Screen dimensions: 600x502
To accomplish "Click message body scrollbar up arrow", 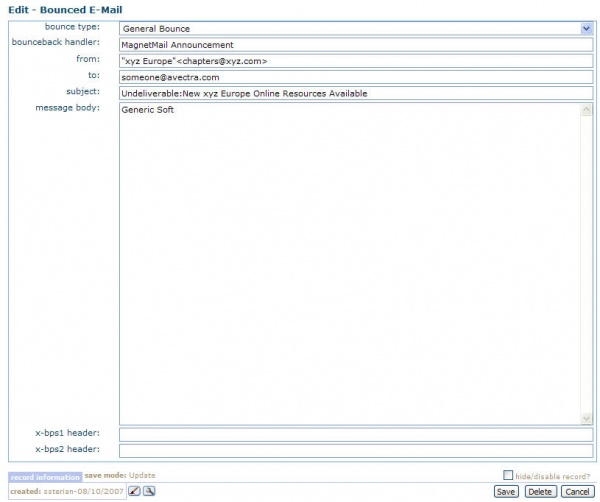I will pos(586,110).
